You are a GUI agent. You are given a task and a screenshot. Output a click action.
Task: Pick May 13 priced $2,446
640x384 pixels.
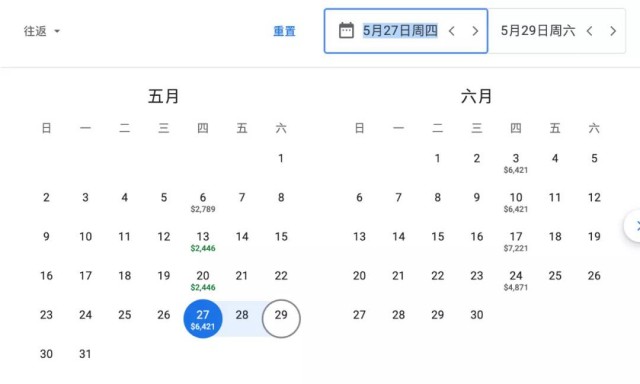(x=203, y=241)
